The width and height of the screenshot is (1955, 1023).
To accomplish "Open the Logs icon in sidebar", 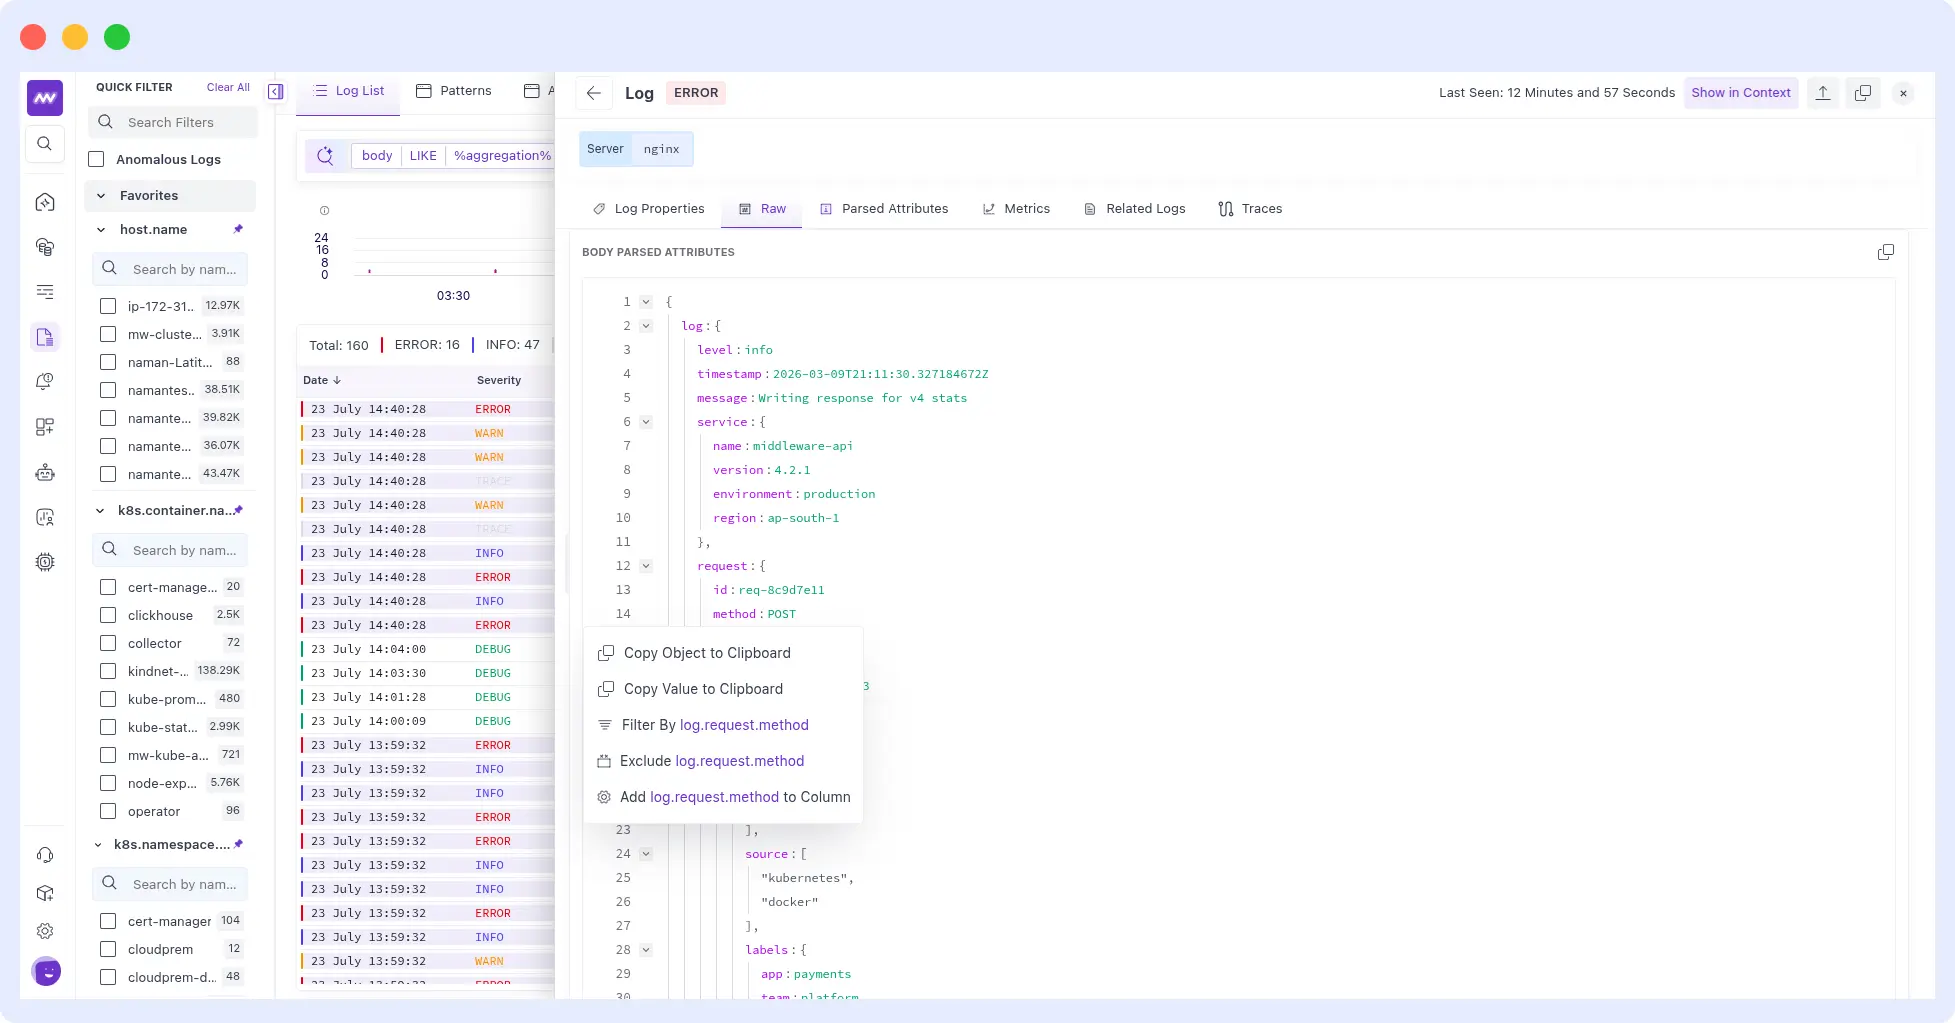I will (45, 337).
